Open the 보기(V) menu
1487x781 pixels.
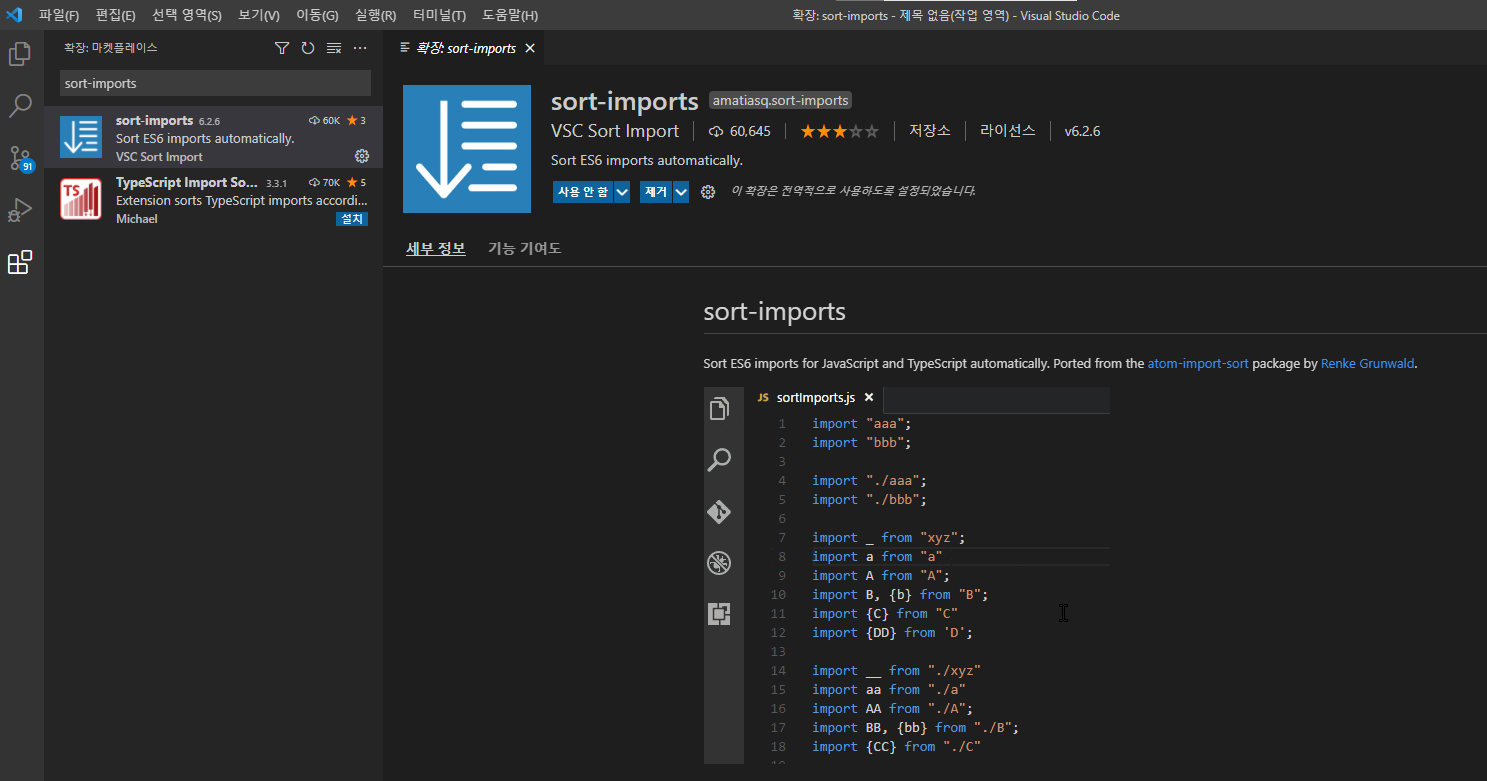[259, 15]
